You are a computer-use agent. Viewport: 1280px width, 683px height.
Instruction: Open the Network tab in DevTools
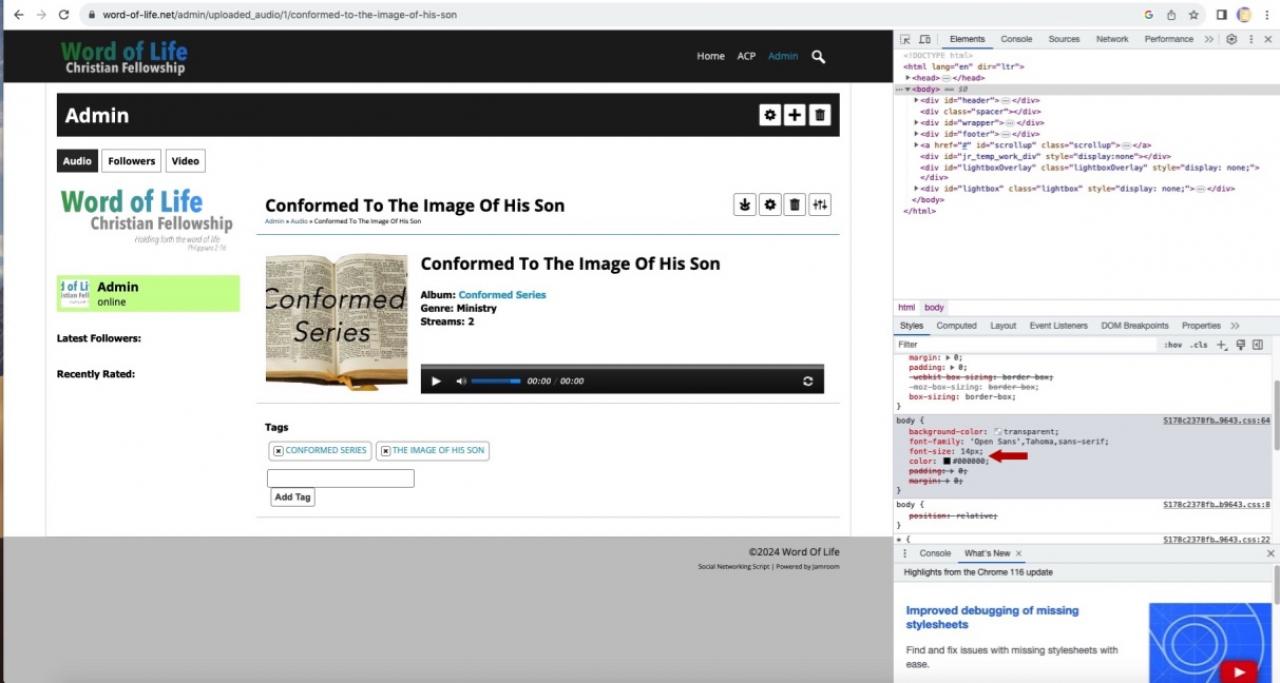[x=1112, y=39]
